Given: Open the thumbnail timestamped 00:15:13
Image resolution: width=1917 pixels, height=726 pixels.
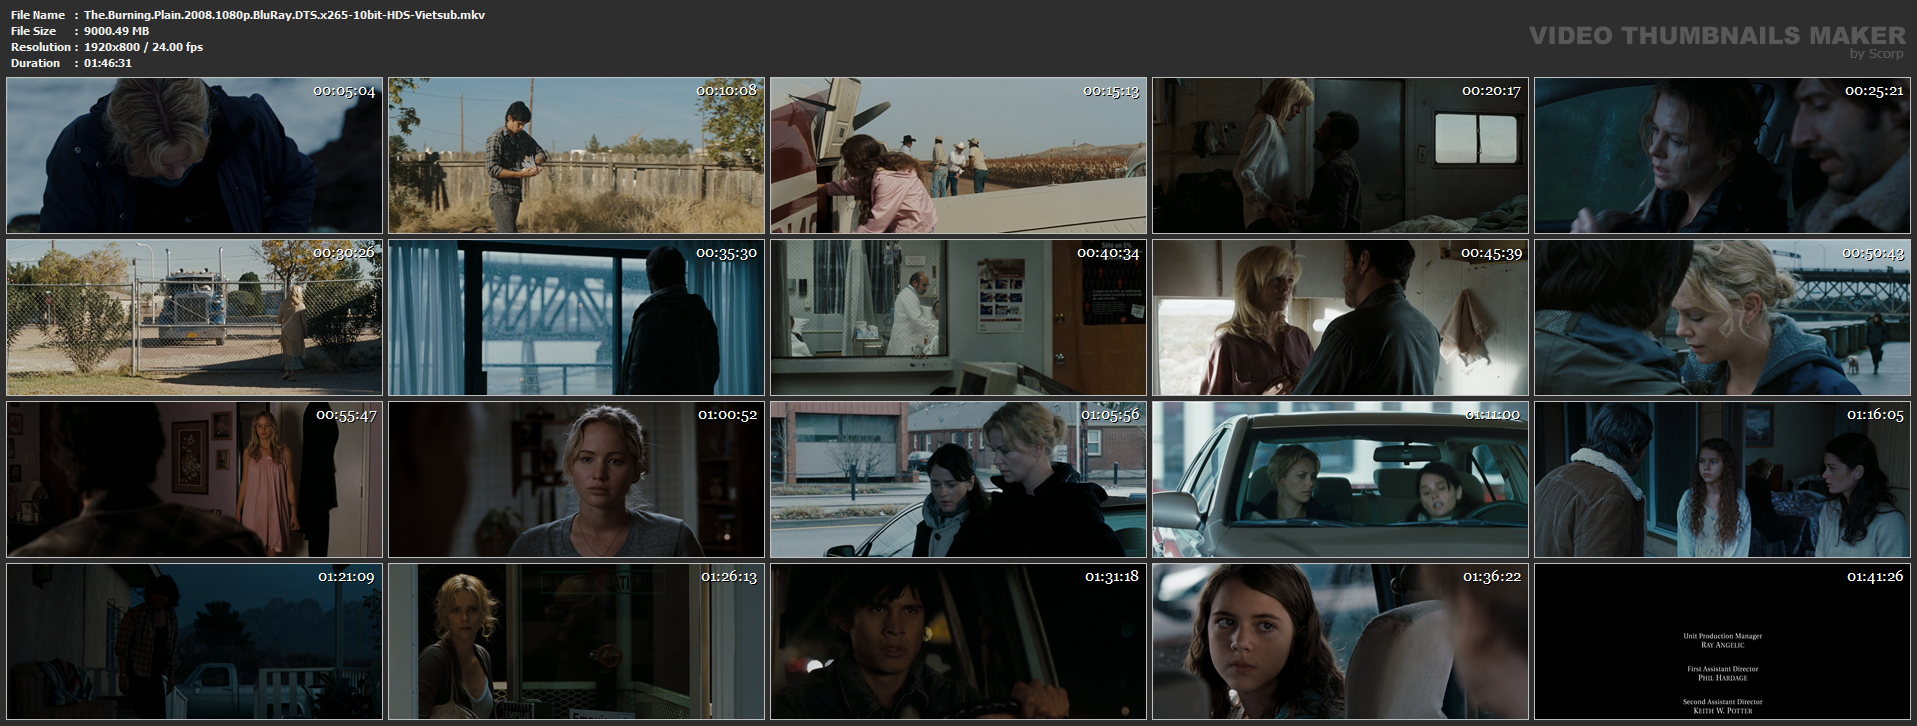Looking at the screenshot, I should pos(958,155).
